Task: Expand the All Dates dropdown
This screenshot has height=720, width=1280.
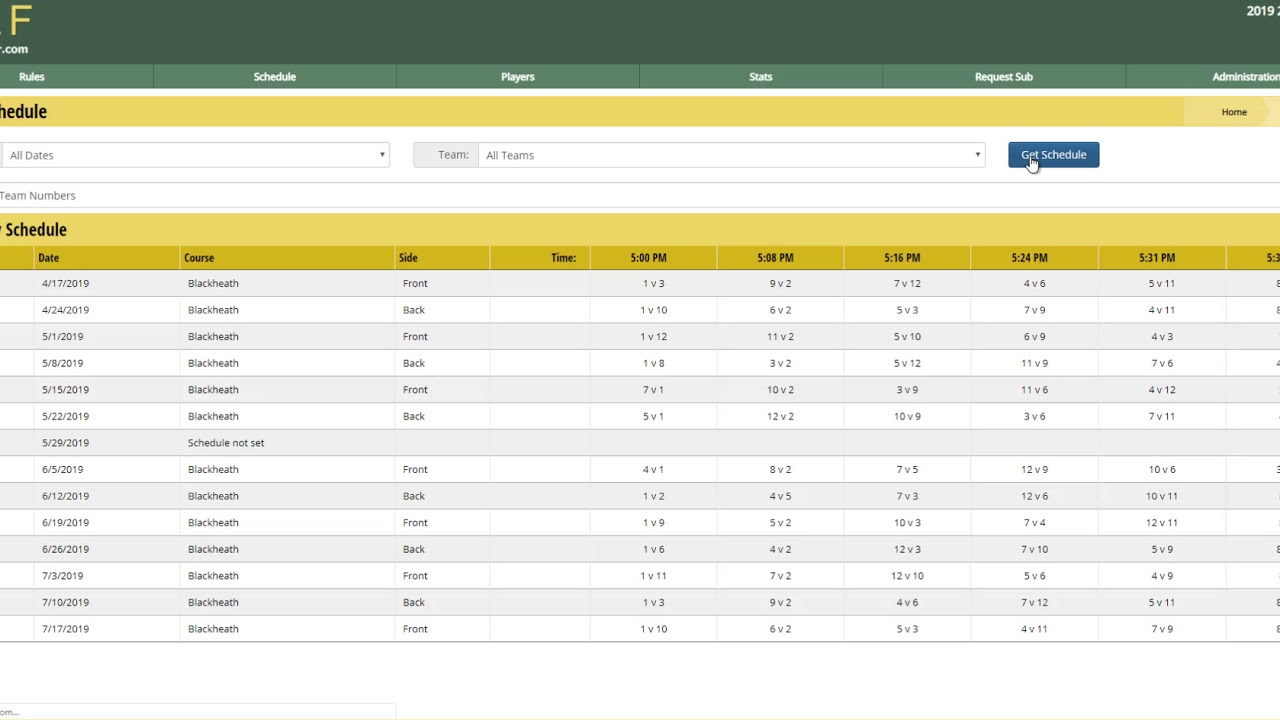Action: tap(194, 155)
